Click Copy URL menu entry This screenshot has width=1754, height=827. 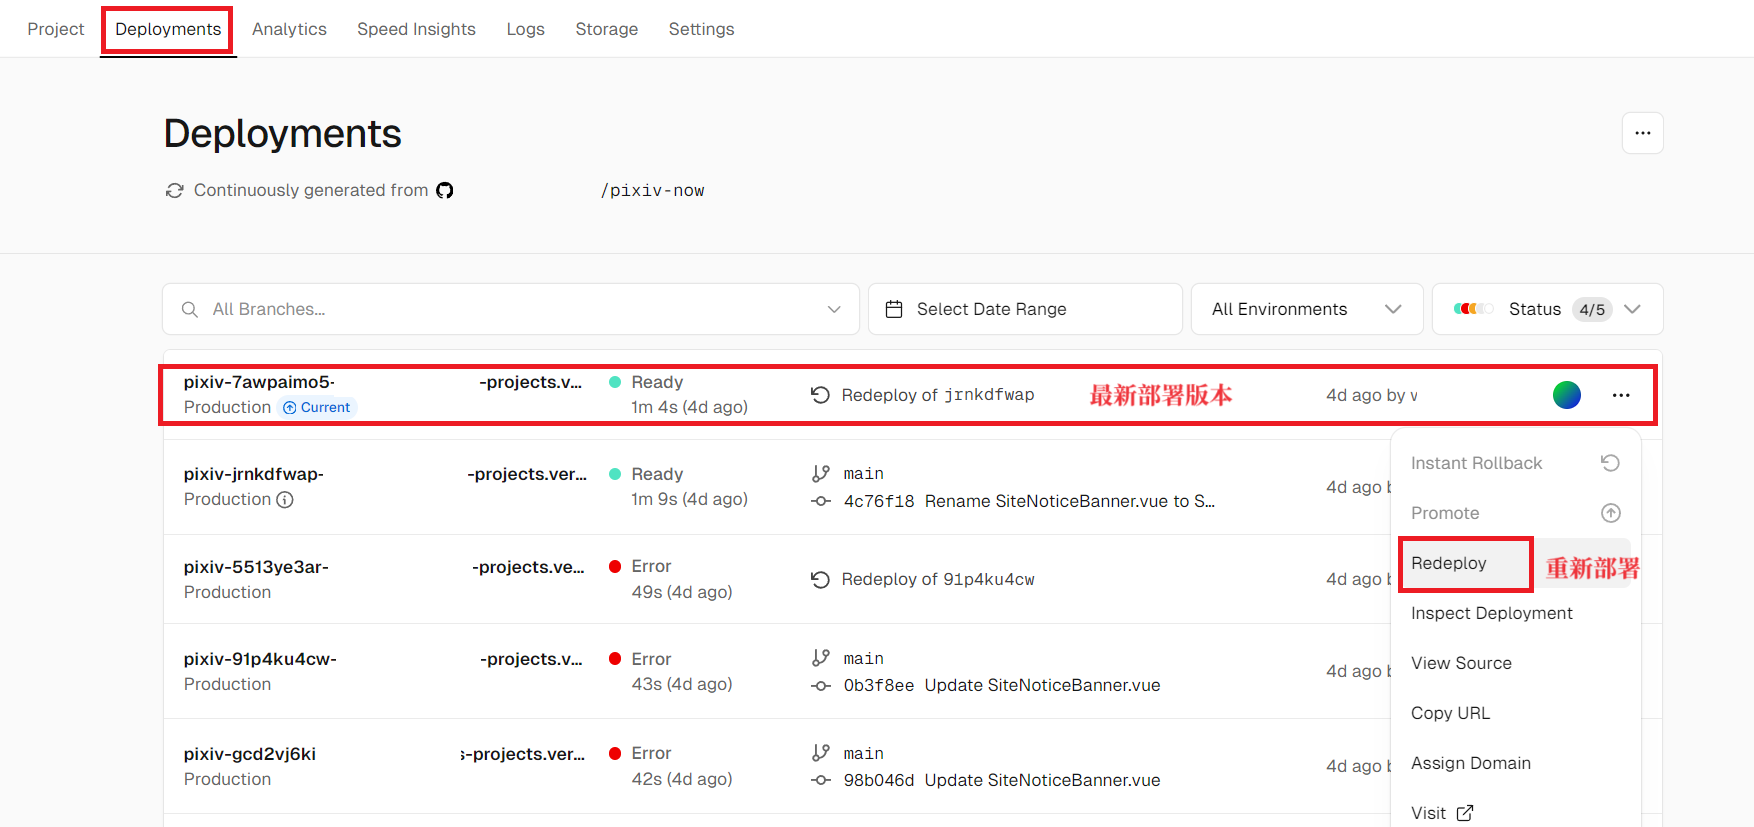pos(1450,713)
